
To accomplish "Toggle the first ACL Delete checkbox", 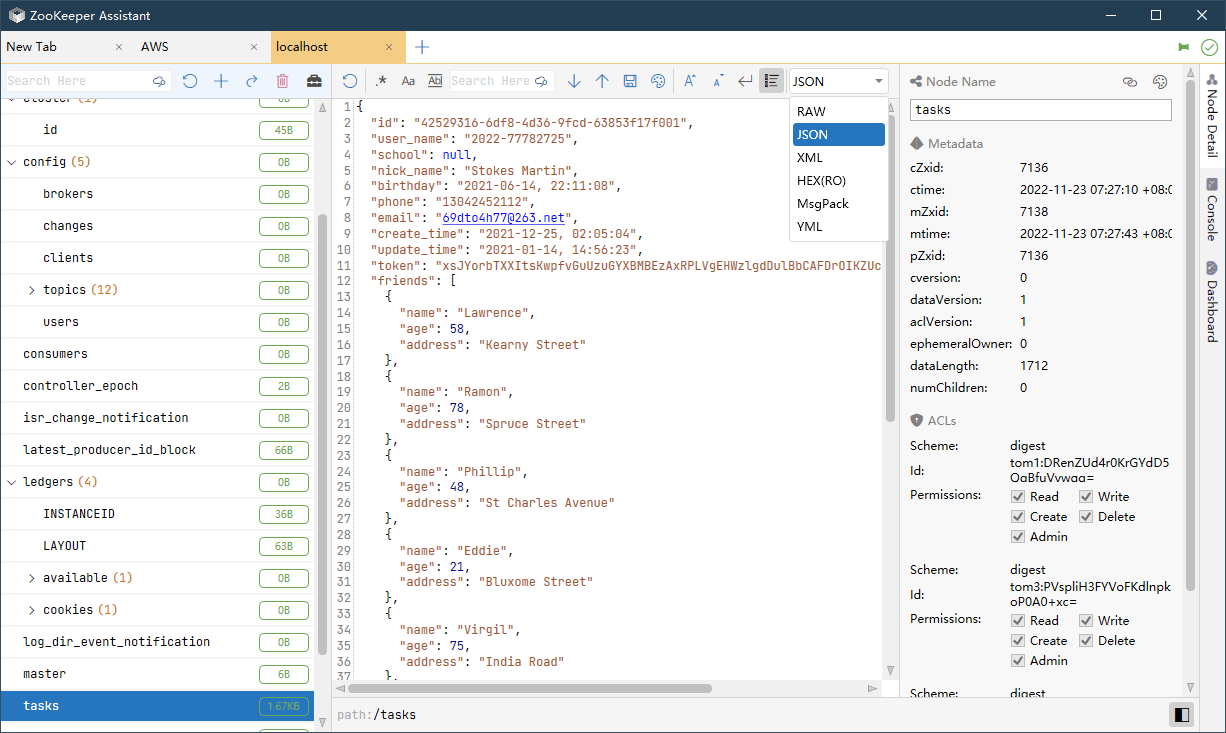I will (1086, 517).
